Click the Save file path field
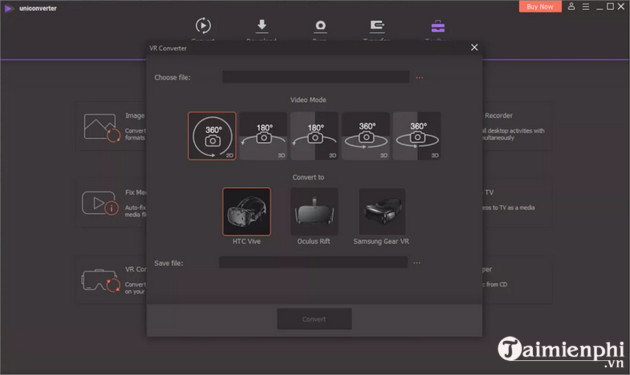Viewport: 630px width, 375px height. pos(313,262)
